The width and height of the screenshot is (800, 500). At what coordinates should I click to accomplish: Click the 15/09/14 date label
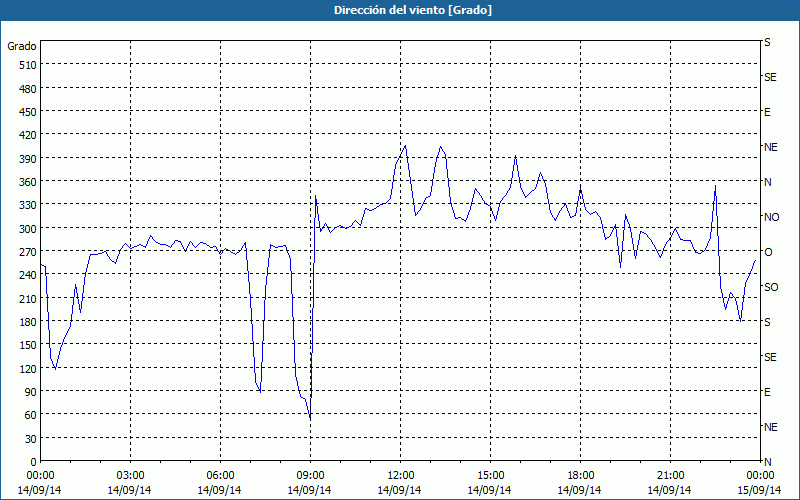pyautogui.click(x=760, y=490)
